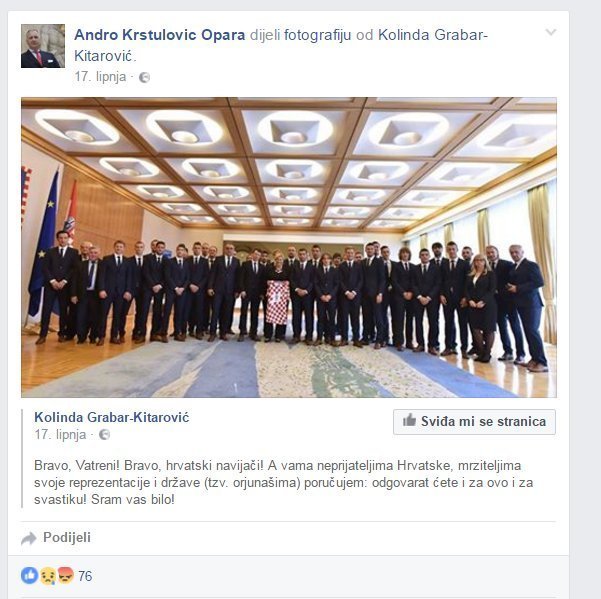601x599 pixels.
Task: Click the 'Podijeli' share link
Action: 67,537
